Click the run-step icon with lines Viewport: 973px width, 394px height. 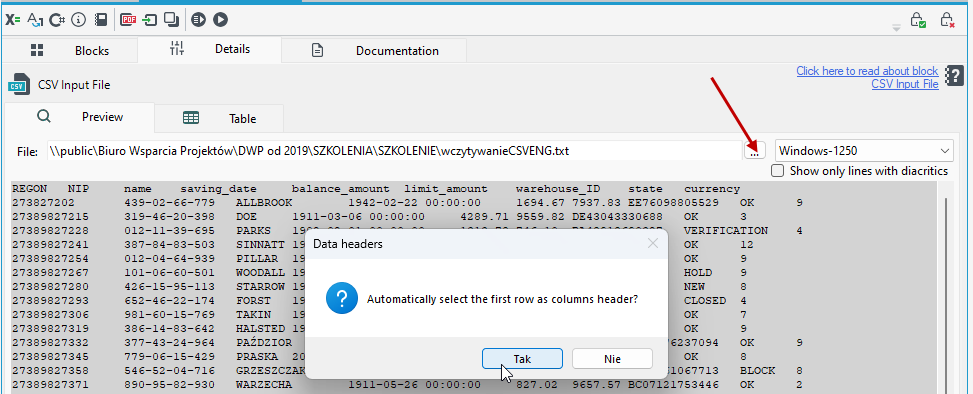click(199, 20)
